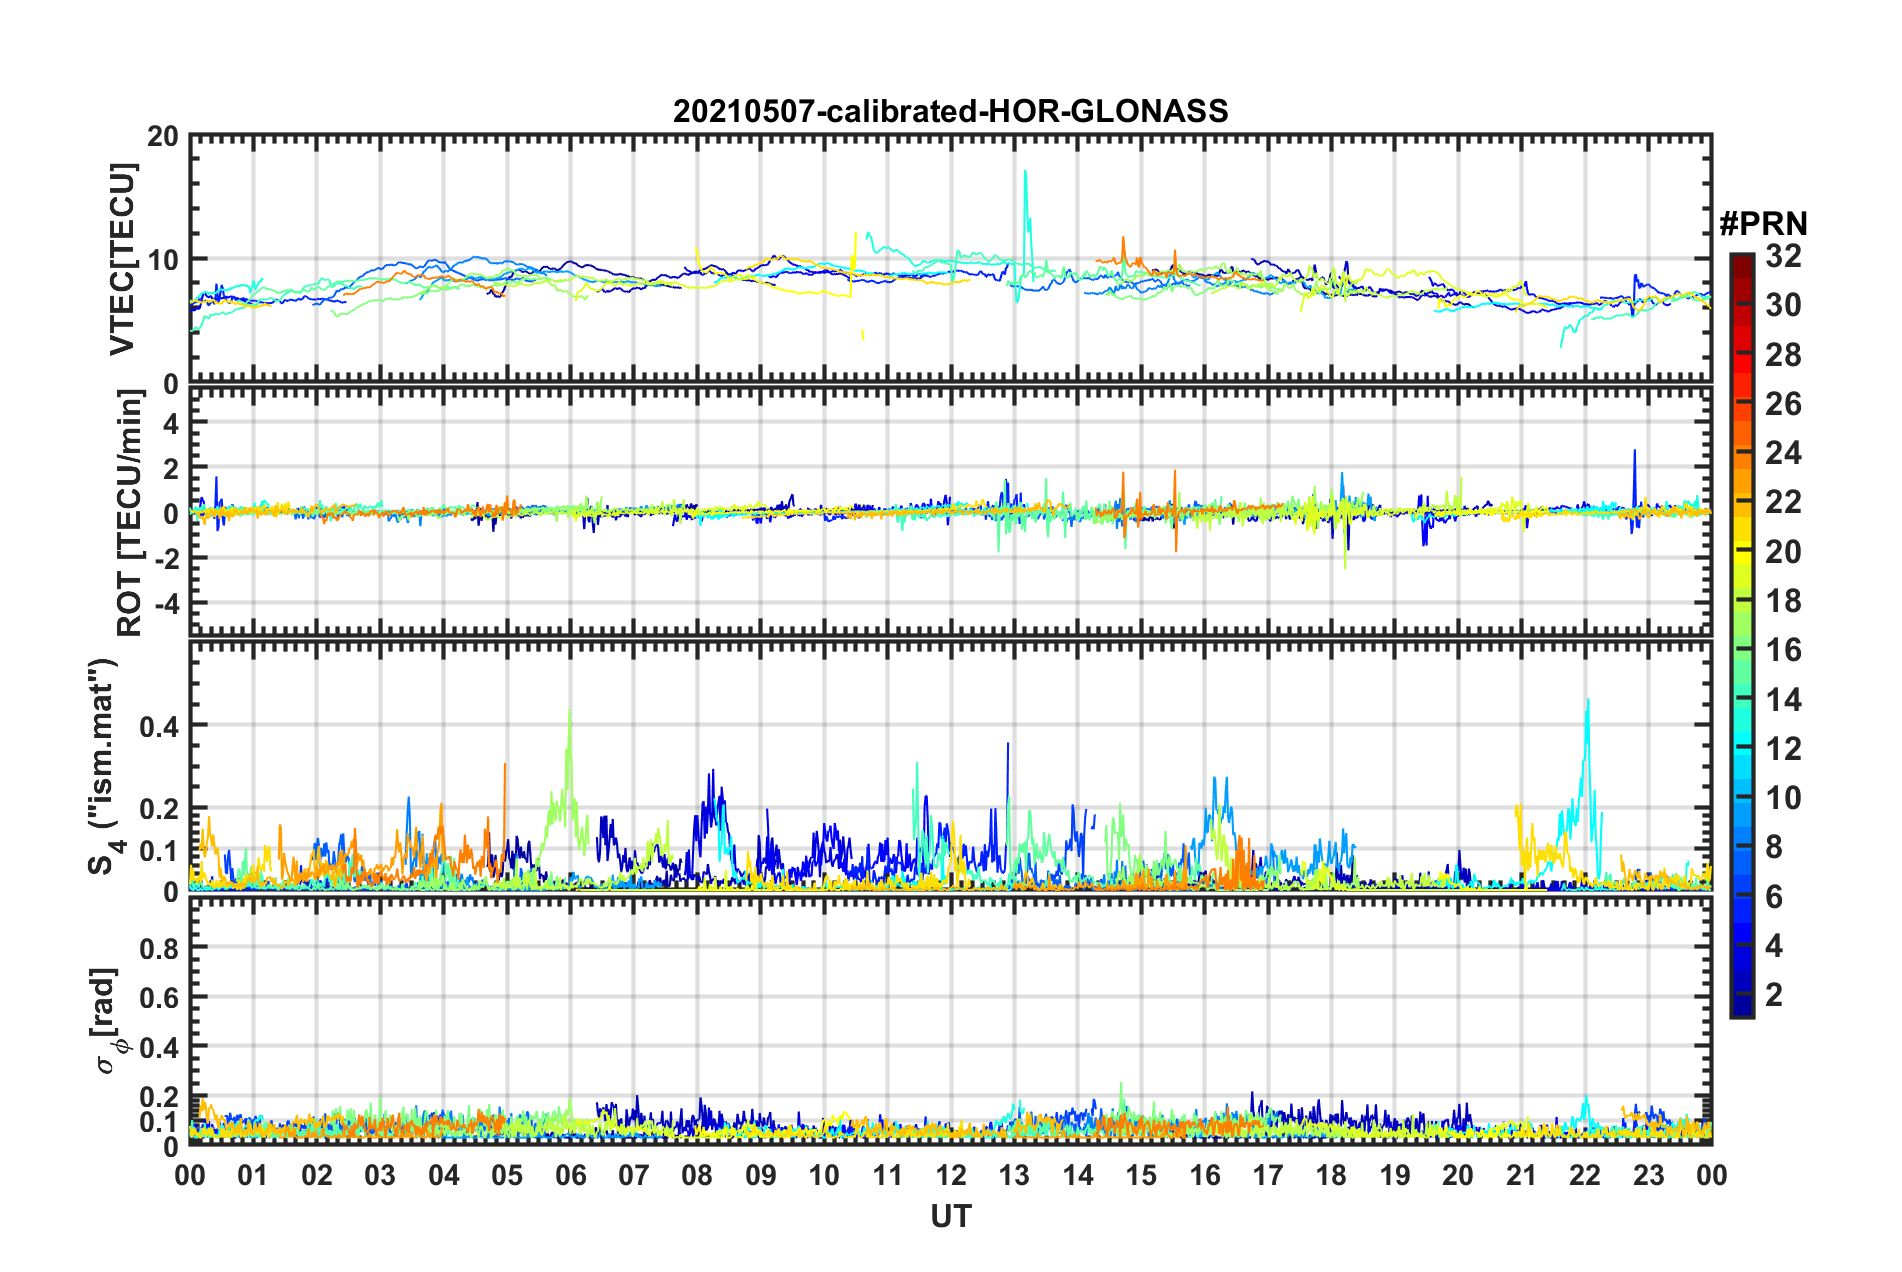Viewport: 1902px width, 1272px height.
Task: Click the plot title 20210507-calibrated-HOR-GLONASS
Action: click(950, 111)
